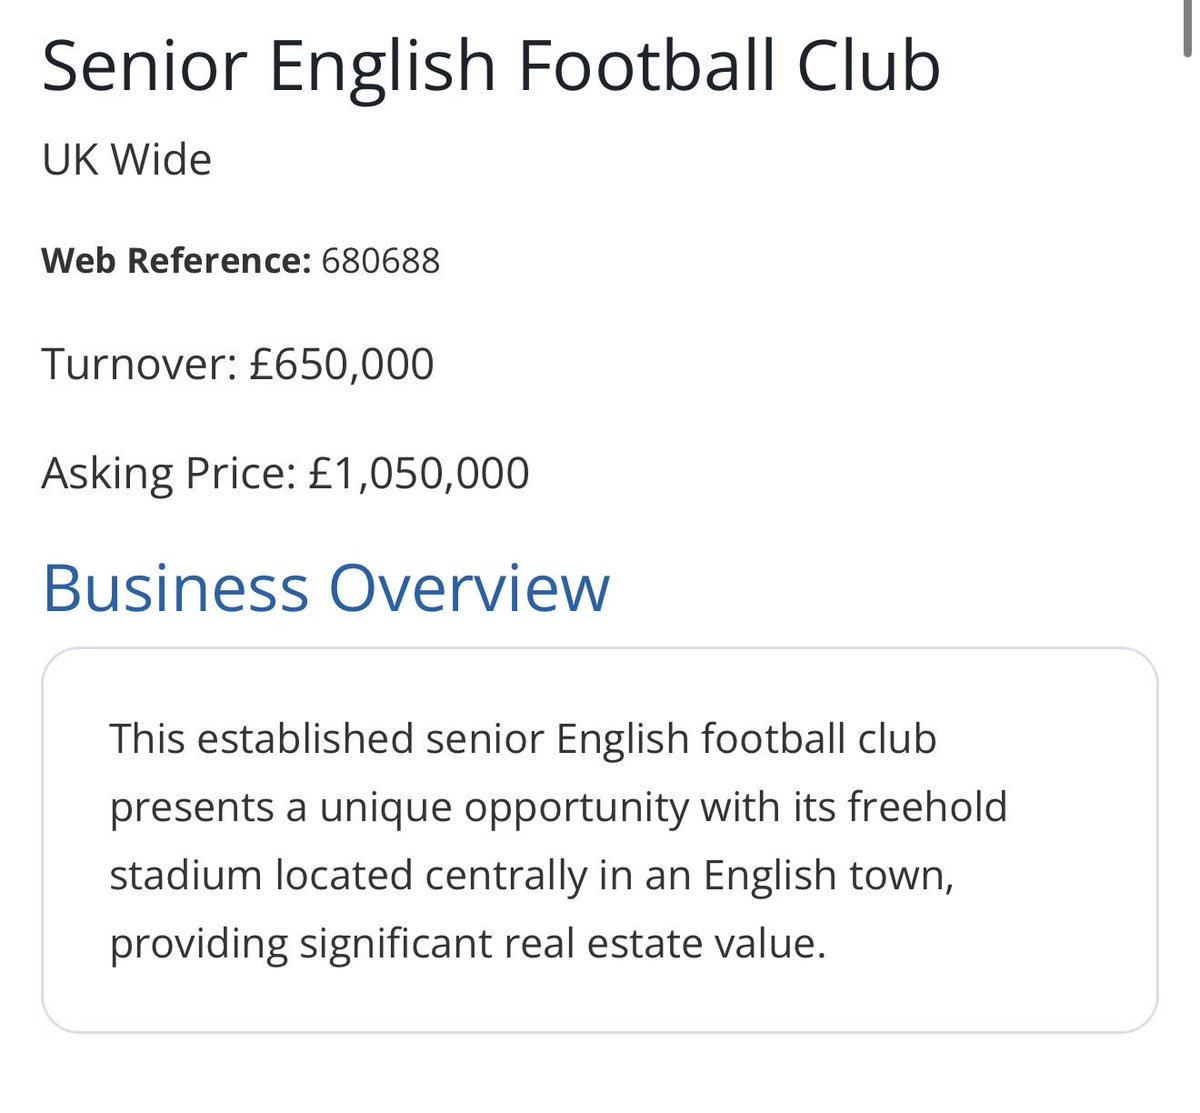This screenshot has width=1200, height=1113.
Task: Click 'stadium located centrally' text line
Action: coord(350,875)
